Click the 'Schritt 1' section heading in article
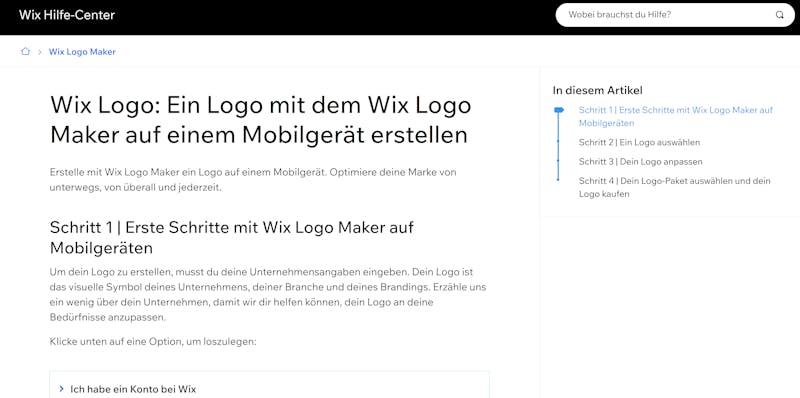The image size is (800, 398). (232, 238)
